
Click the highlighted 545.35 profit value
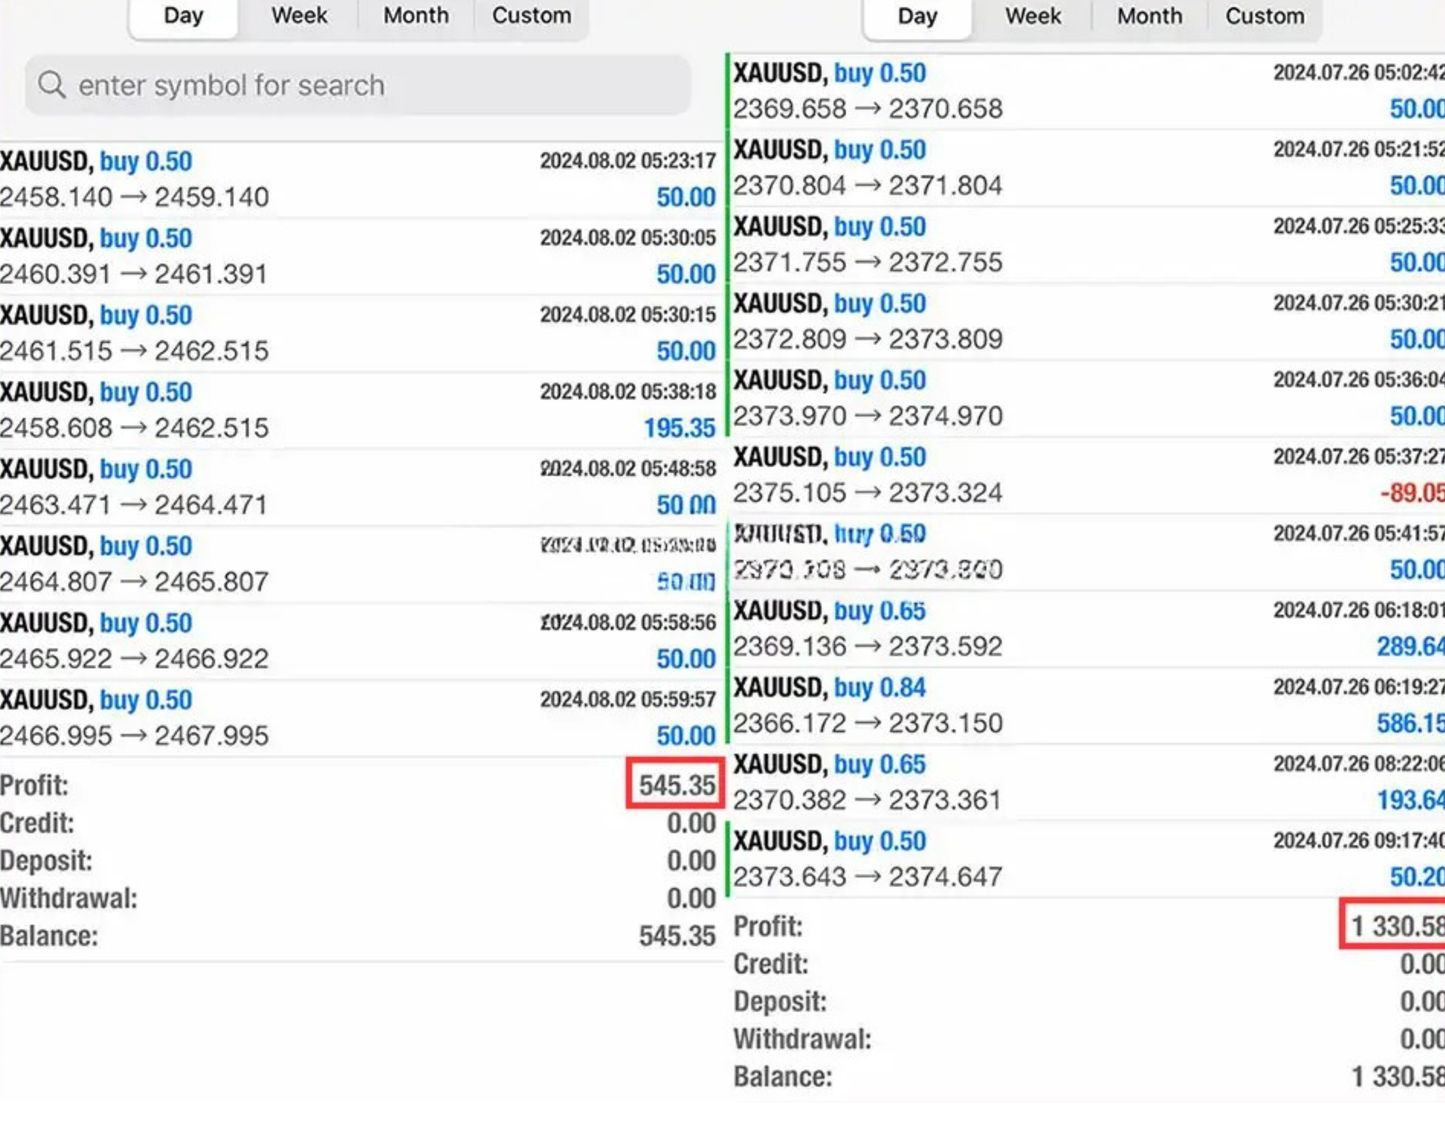click(x=676, y=785)
